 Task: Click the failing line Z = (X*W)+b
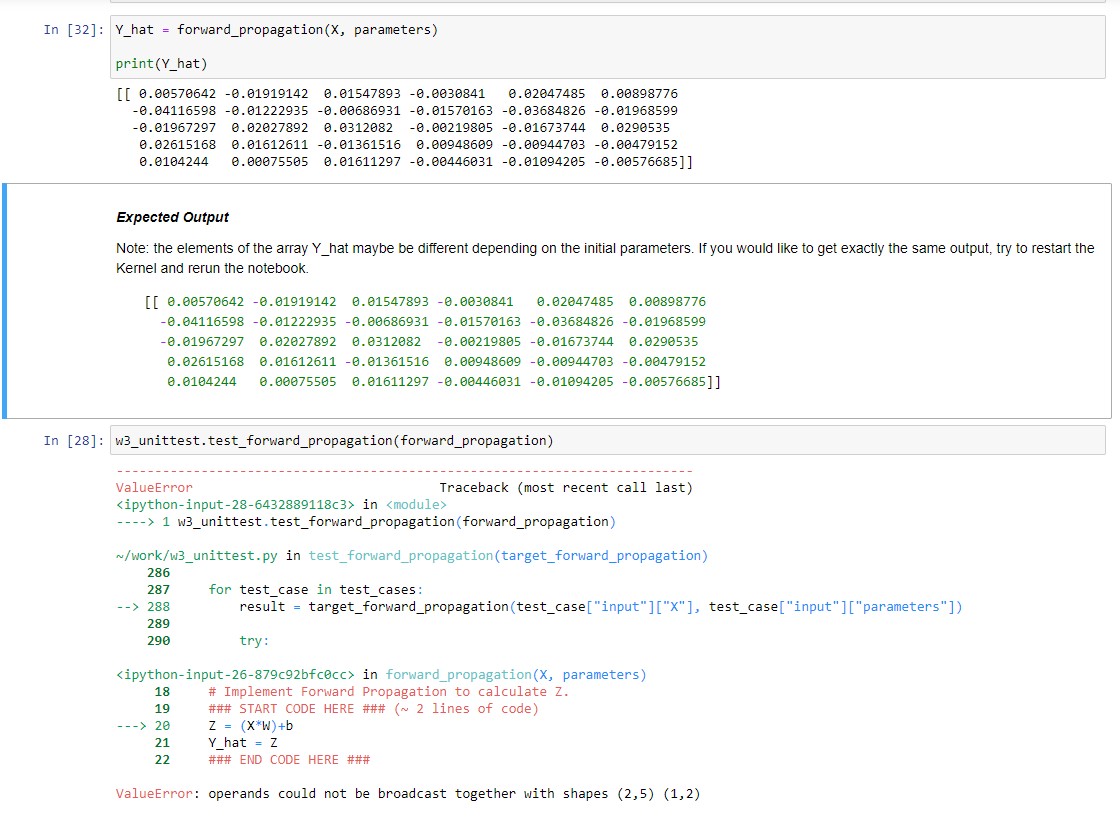pos(251,726)
